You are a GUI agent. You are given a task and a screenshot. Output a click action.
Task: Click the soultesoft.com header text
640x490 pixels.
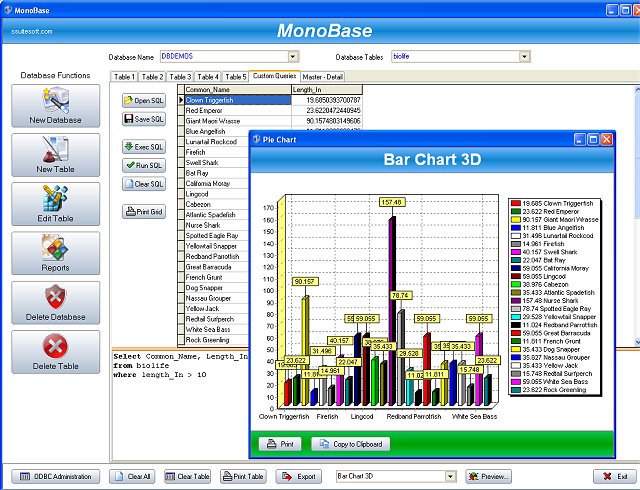tap(32, 31)
